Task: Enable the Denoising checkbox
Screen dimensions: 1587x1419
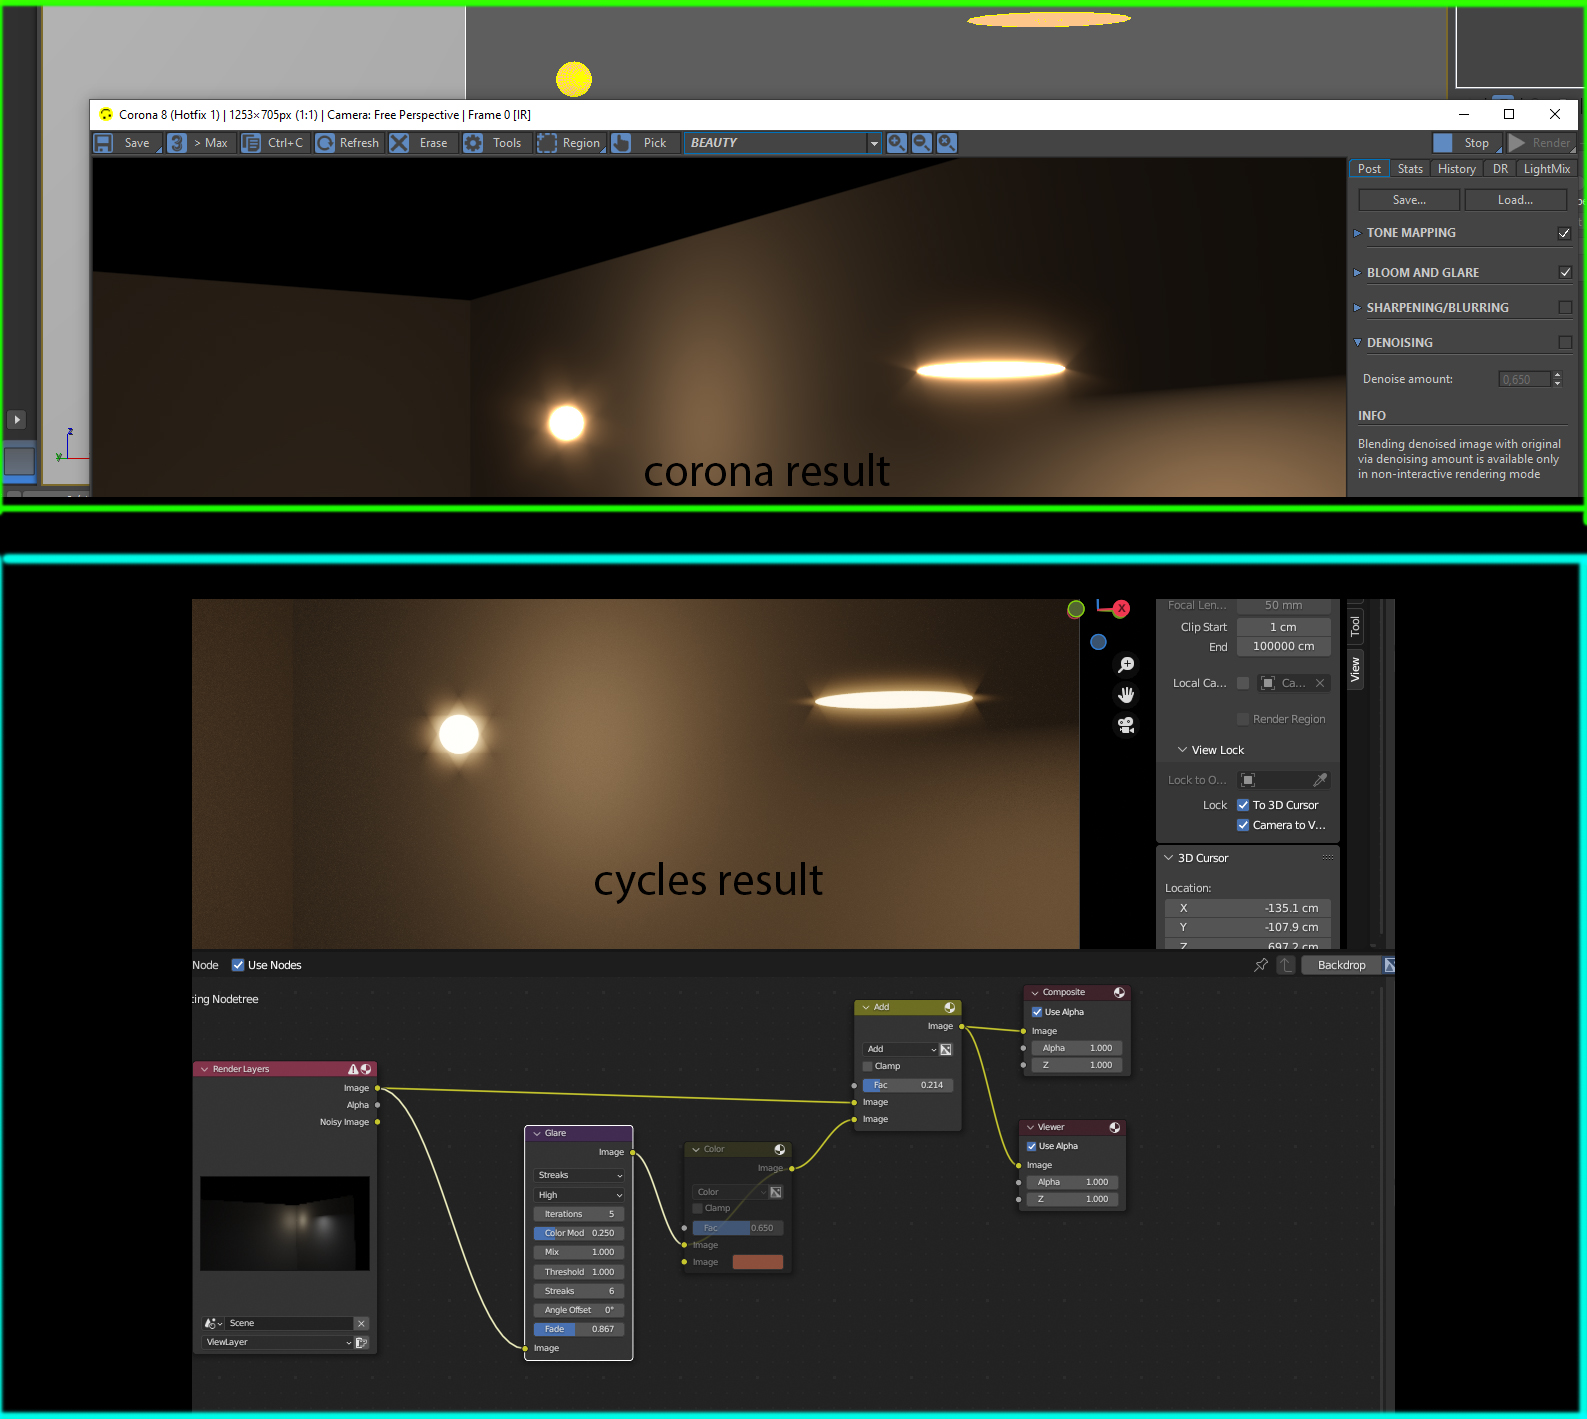Action: pos(1565,342)
